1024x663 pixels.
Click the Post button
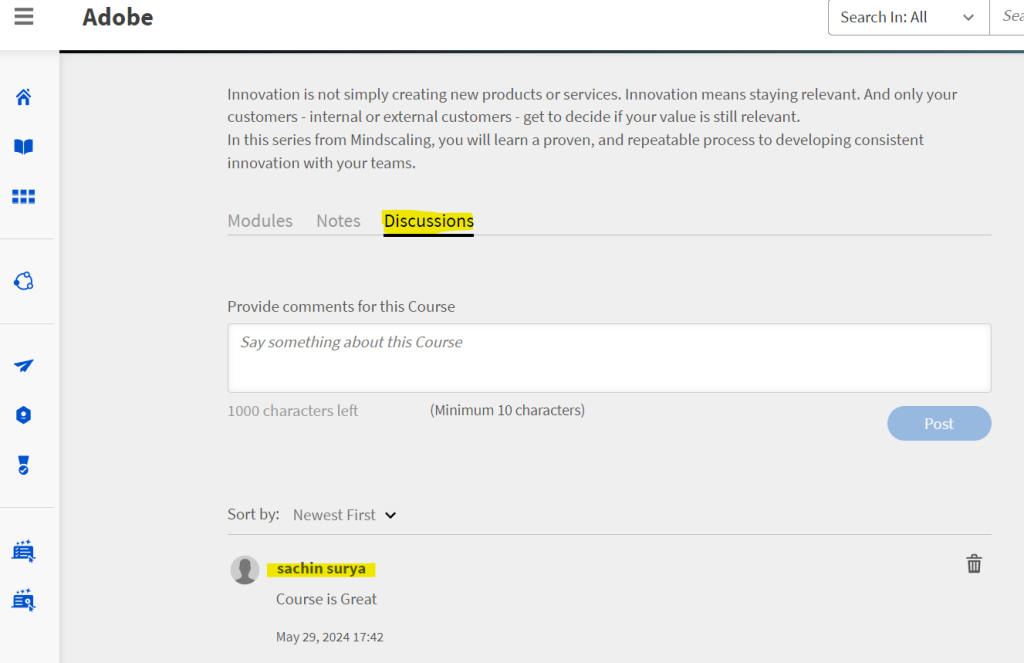click(938, 423)
